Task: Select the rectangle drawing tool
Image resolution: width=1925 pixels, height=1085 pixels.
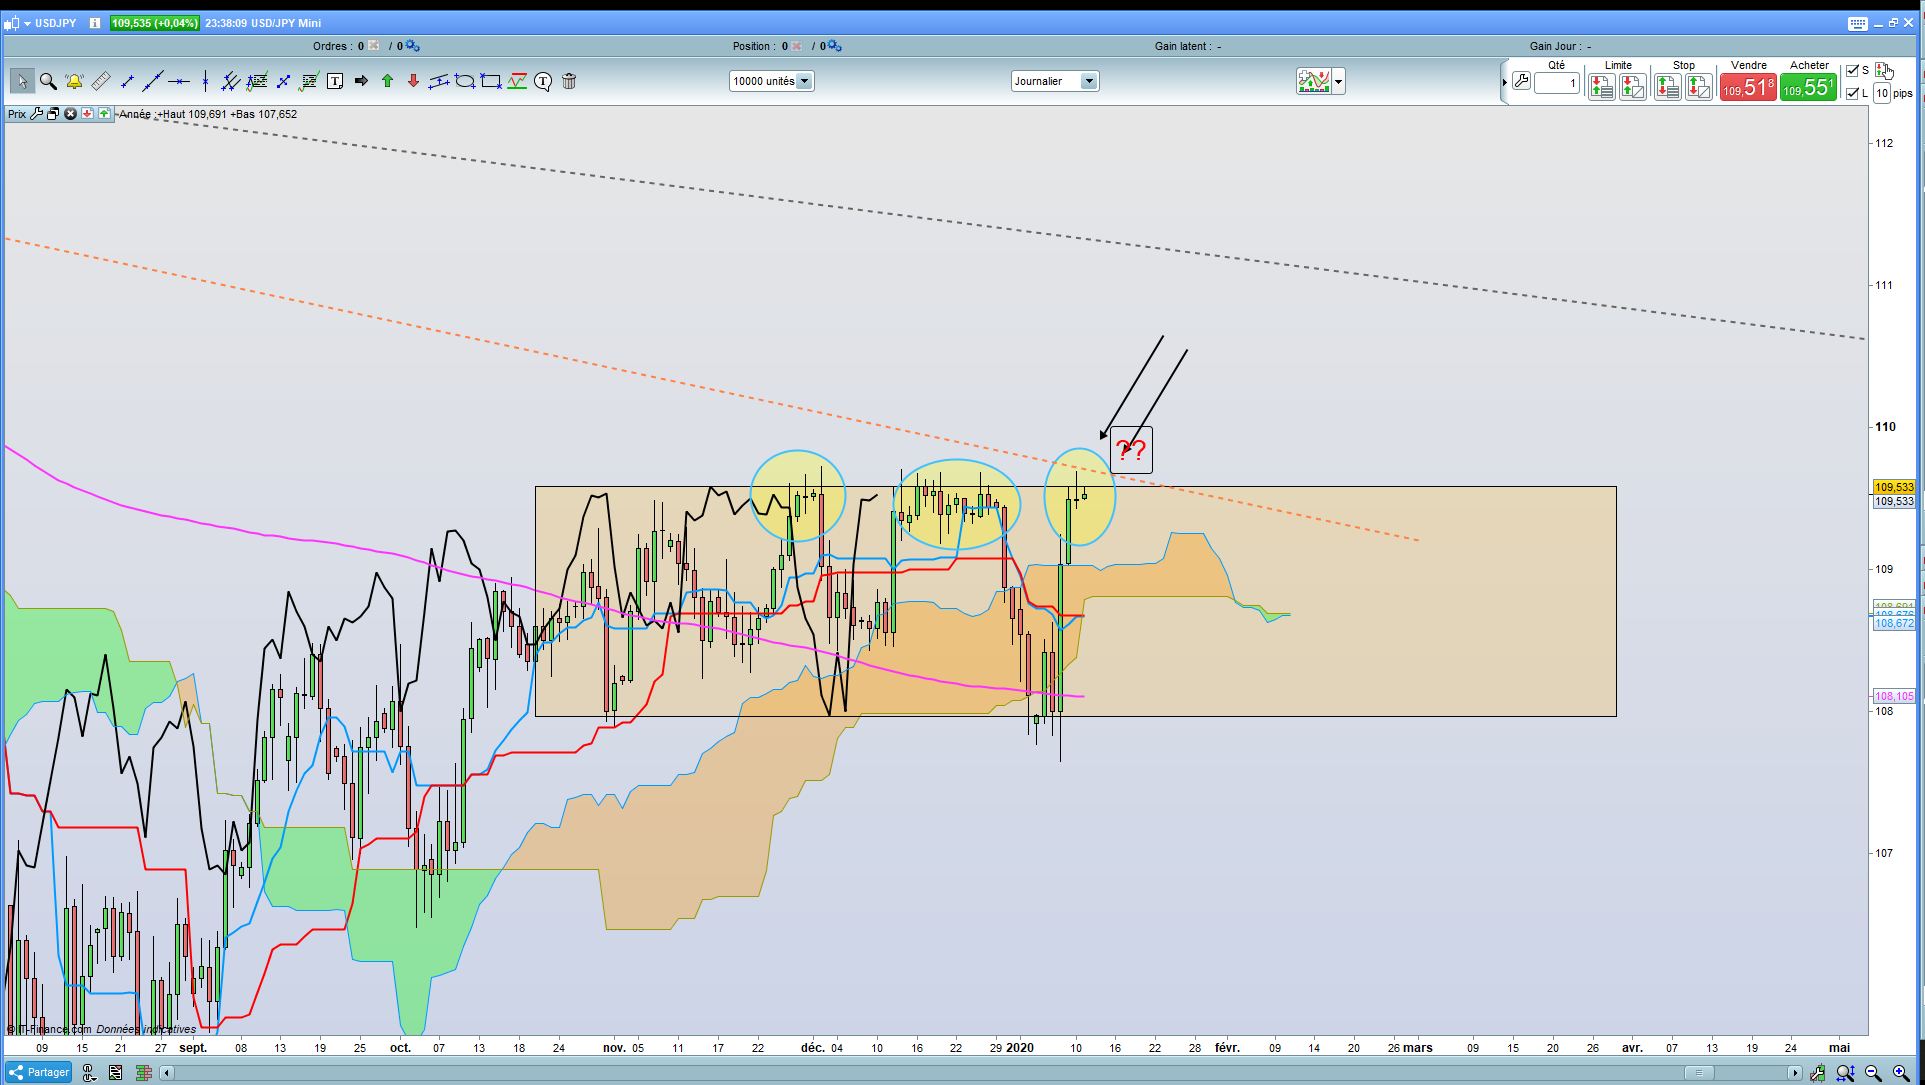Action: [x=491, y=81]
